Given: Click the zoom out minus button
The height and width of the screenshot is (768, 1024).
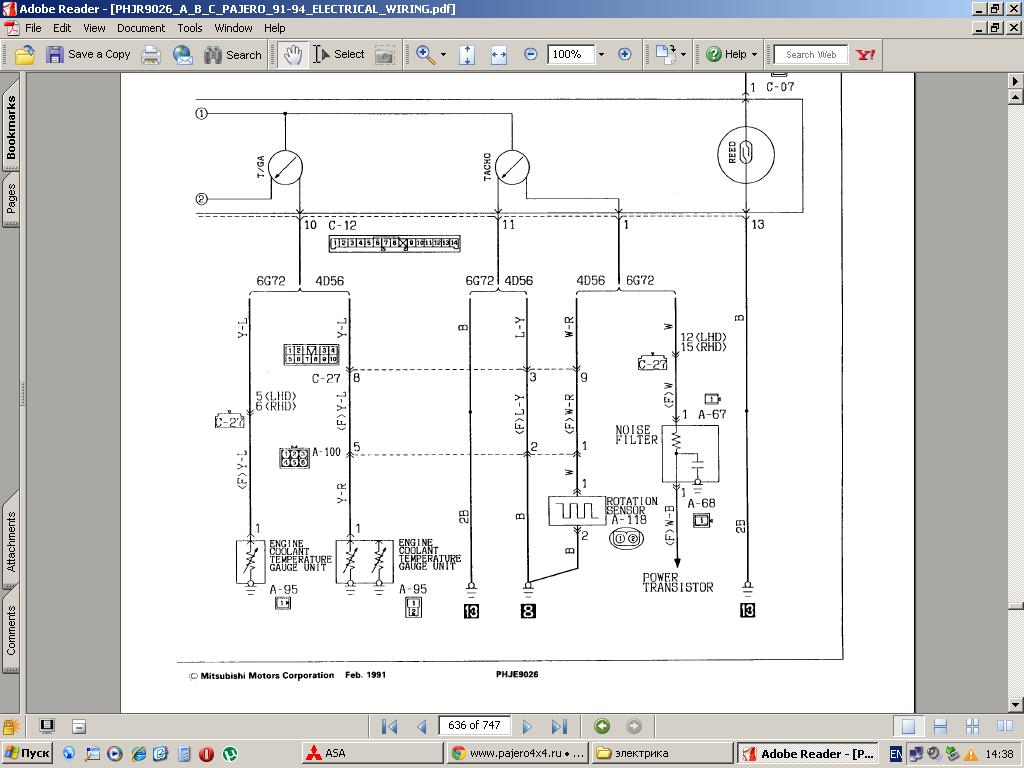Looking at the screenshot, I should [531, 55].
